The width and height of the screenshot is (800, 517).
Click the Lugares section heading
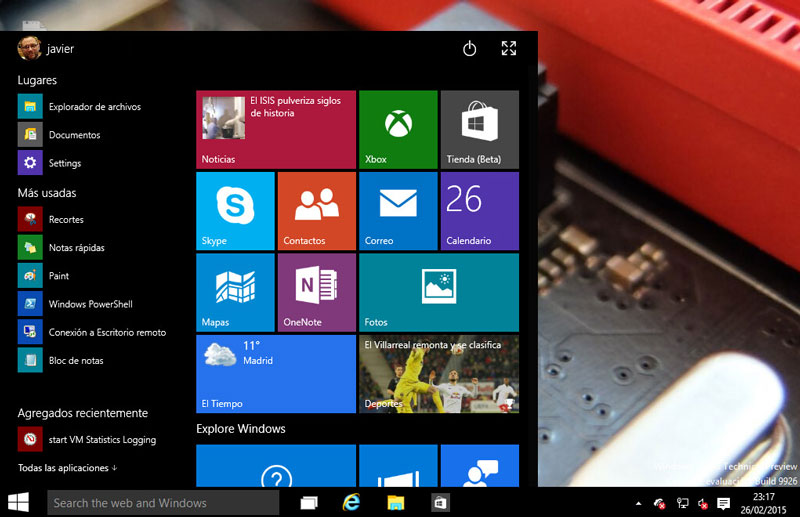tap(37, 80)
